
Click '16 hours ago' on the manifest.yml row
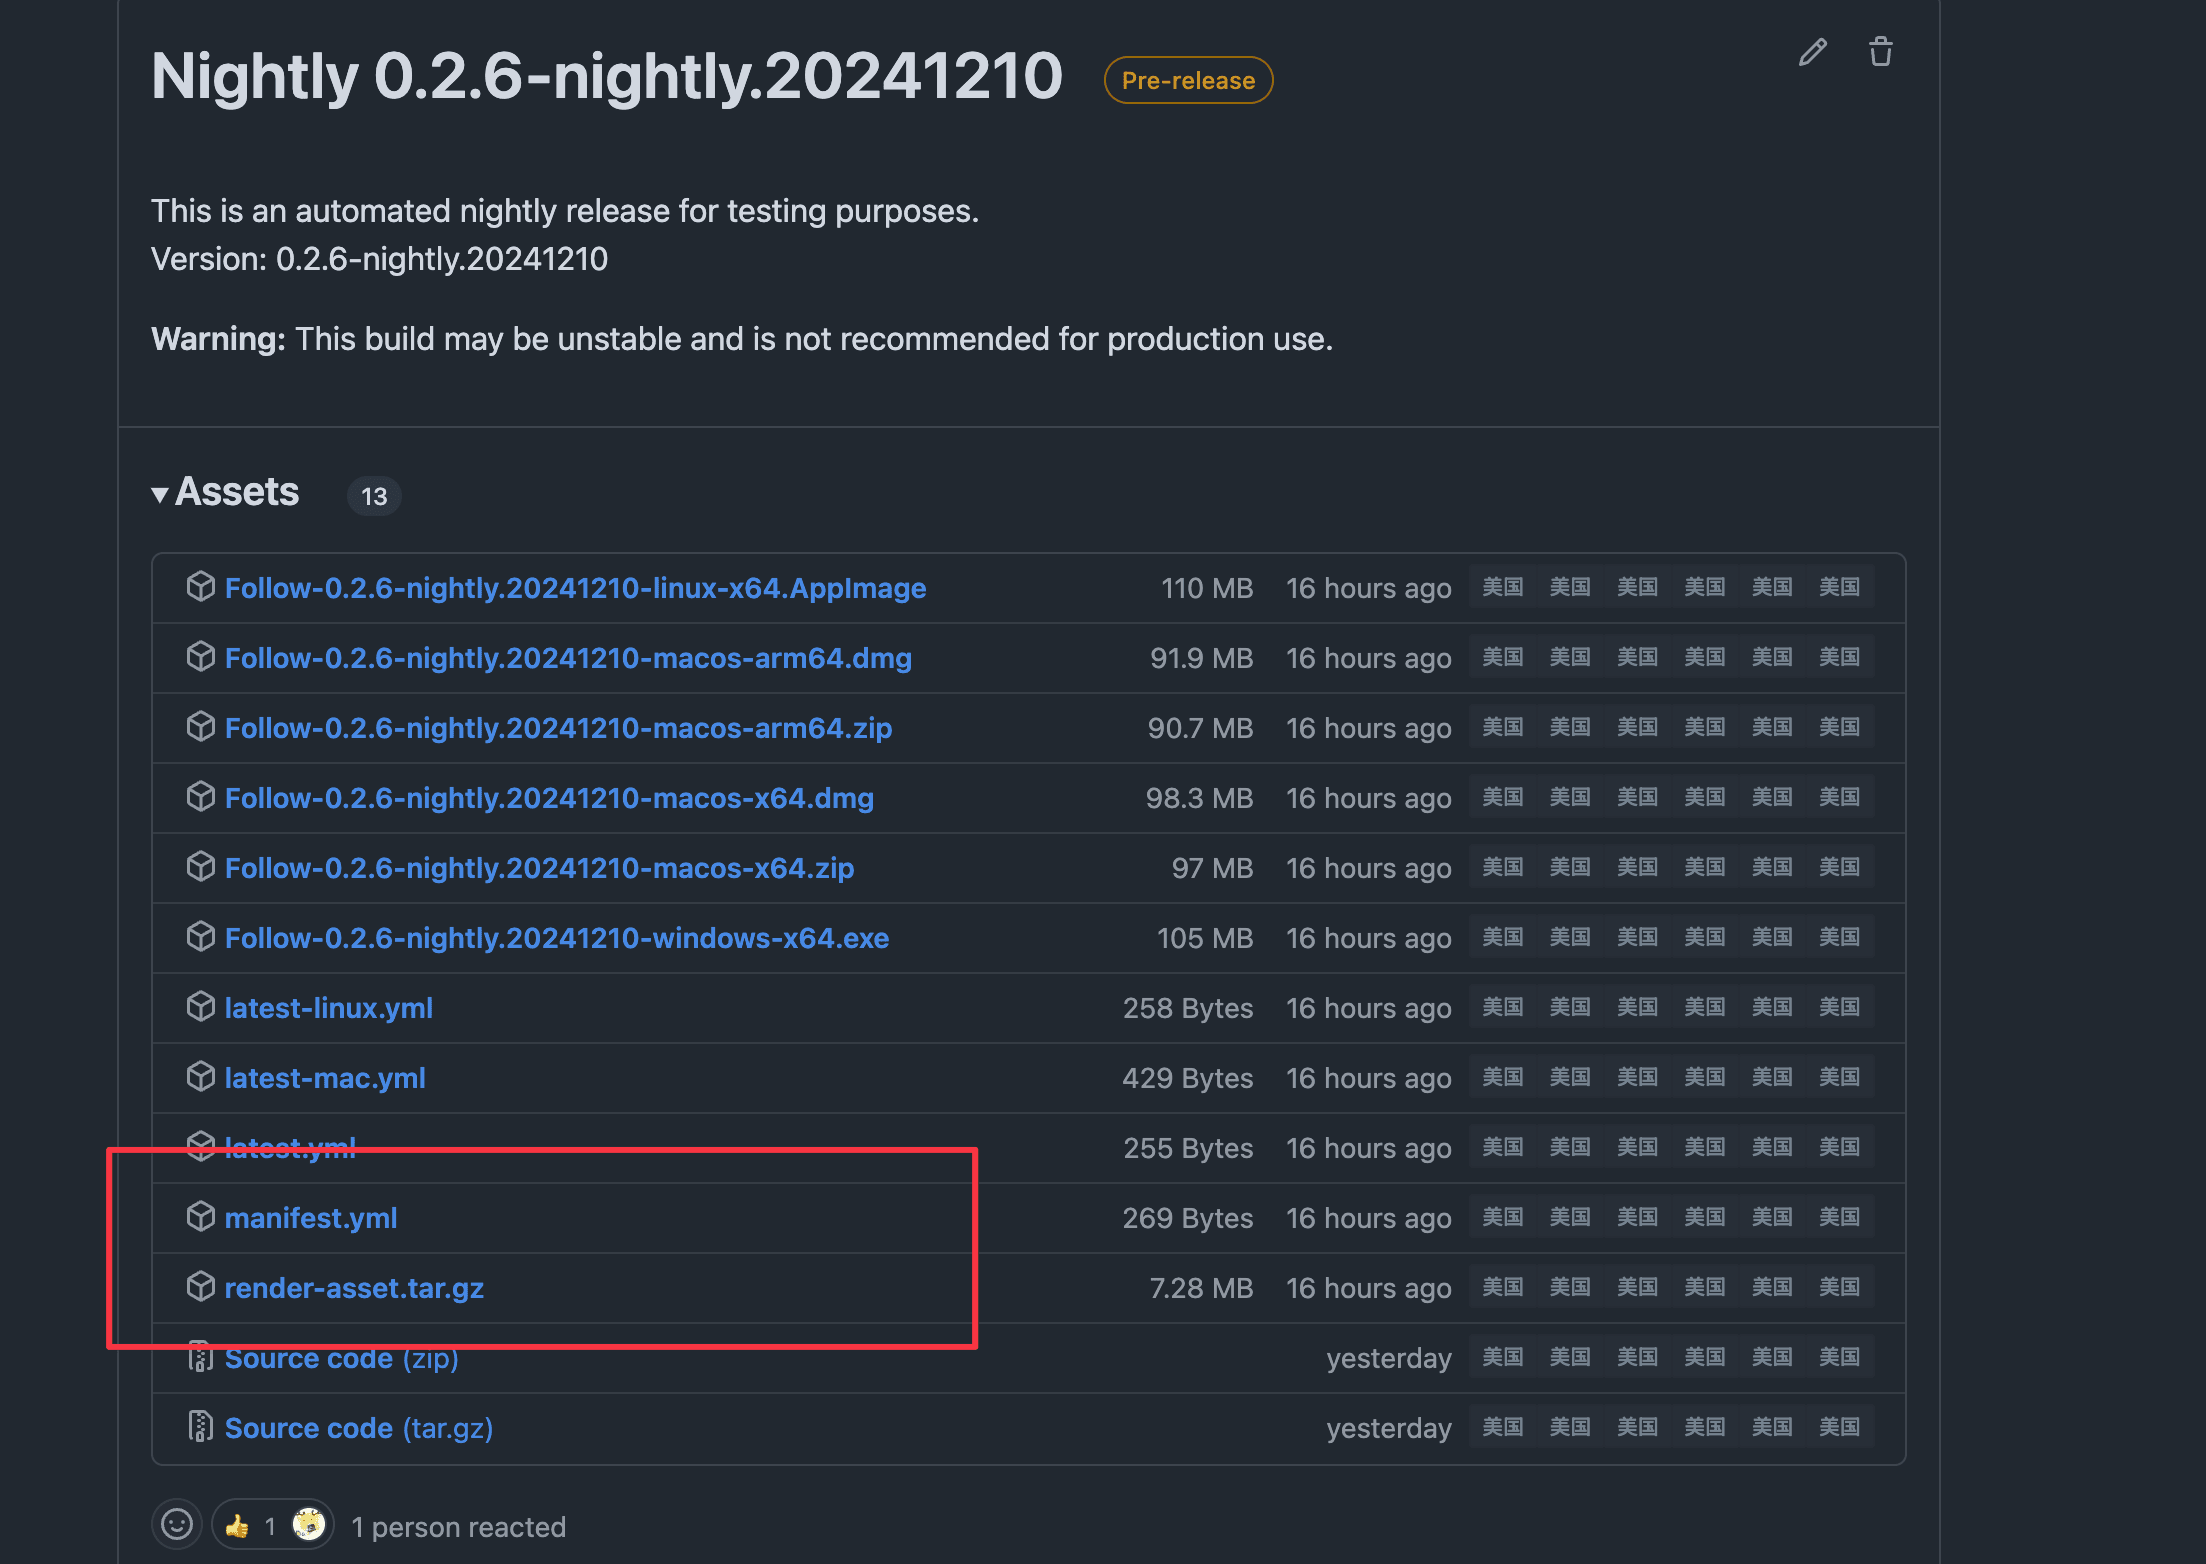pos(1368,1218)
